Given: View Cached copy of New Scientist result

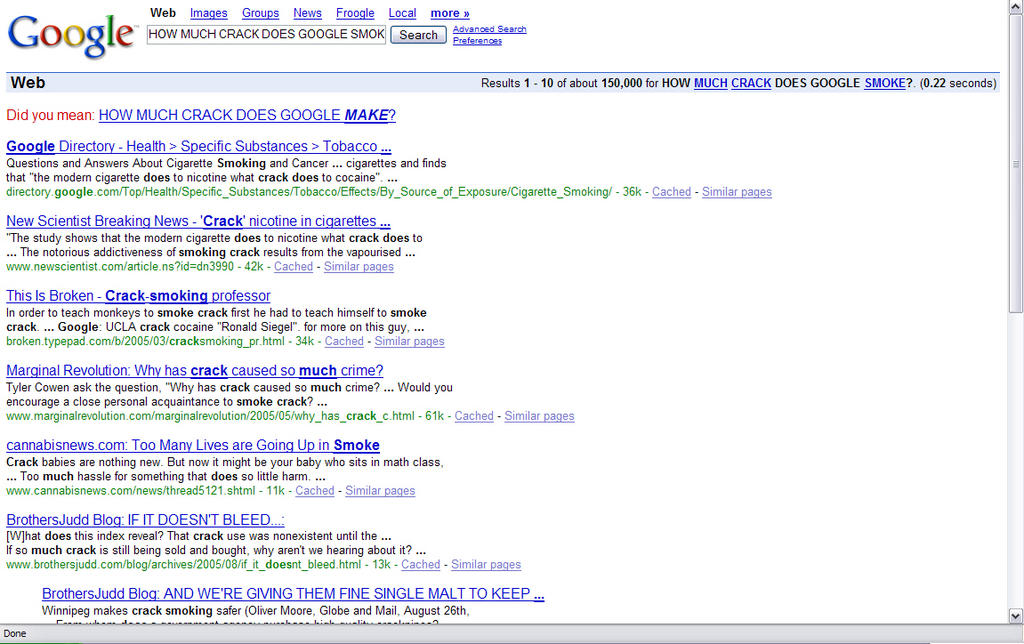Looking at the screenshot, I should [293, 266].
